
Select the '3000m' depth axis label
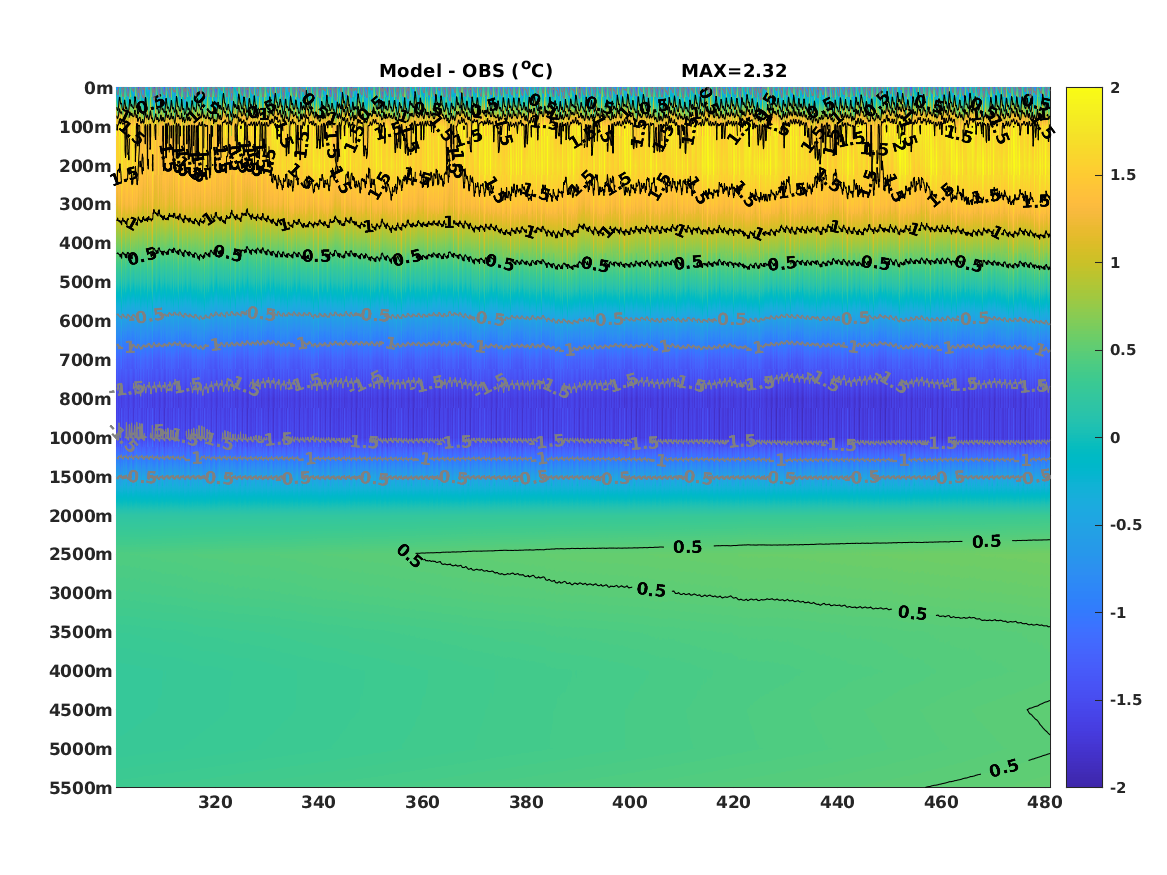click(x=81, y=593)
